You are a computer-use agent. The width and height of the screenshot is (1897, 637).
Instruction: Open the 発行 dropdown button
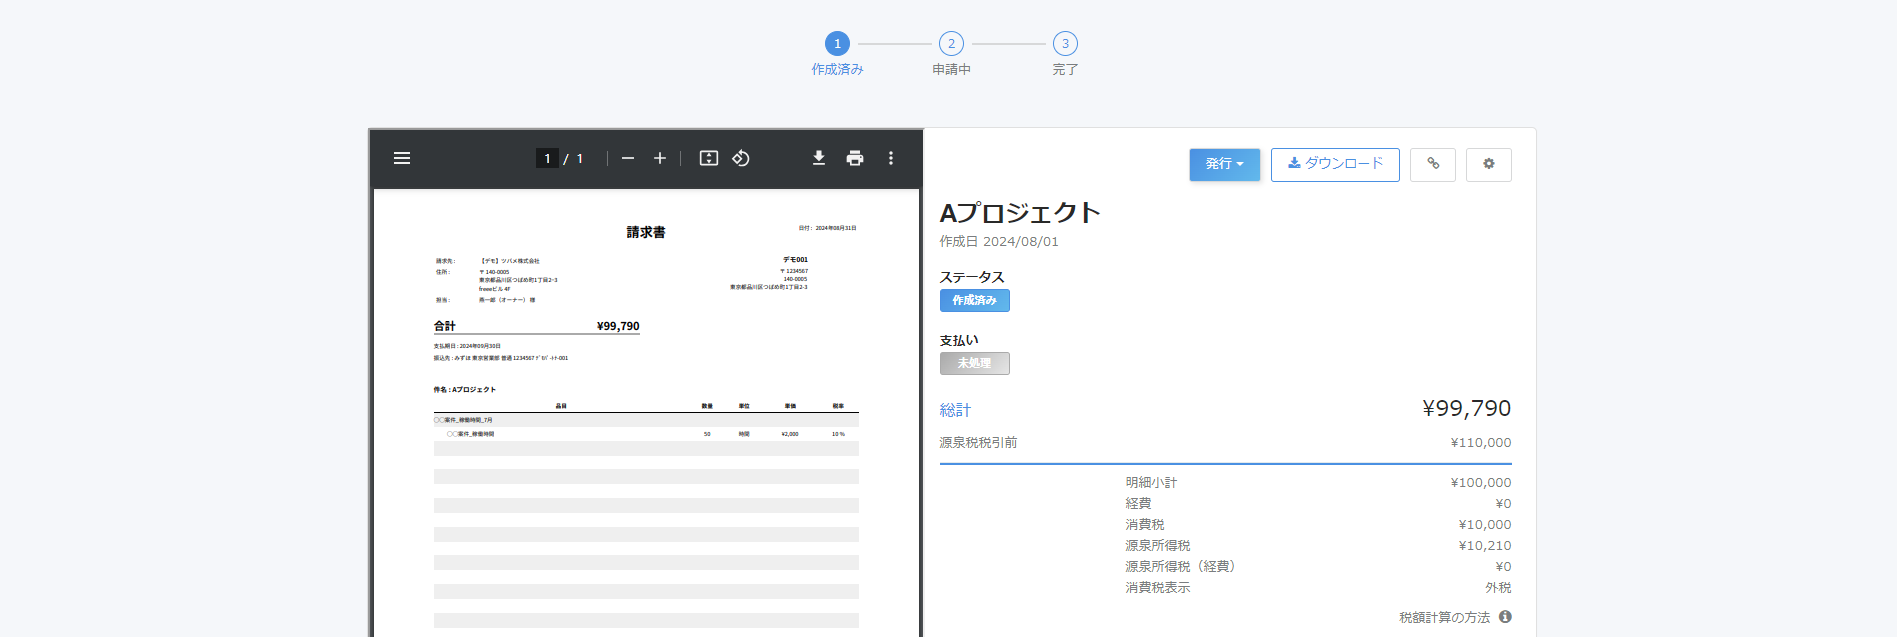pyautogui.click(x=1225, y=165)
